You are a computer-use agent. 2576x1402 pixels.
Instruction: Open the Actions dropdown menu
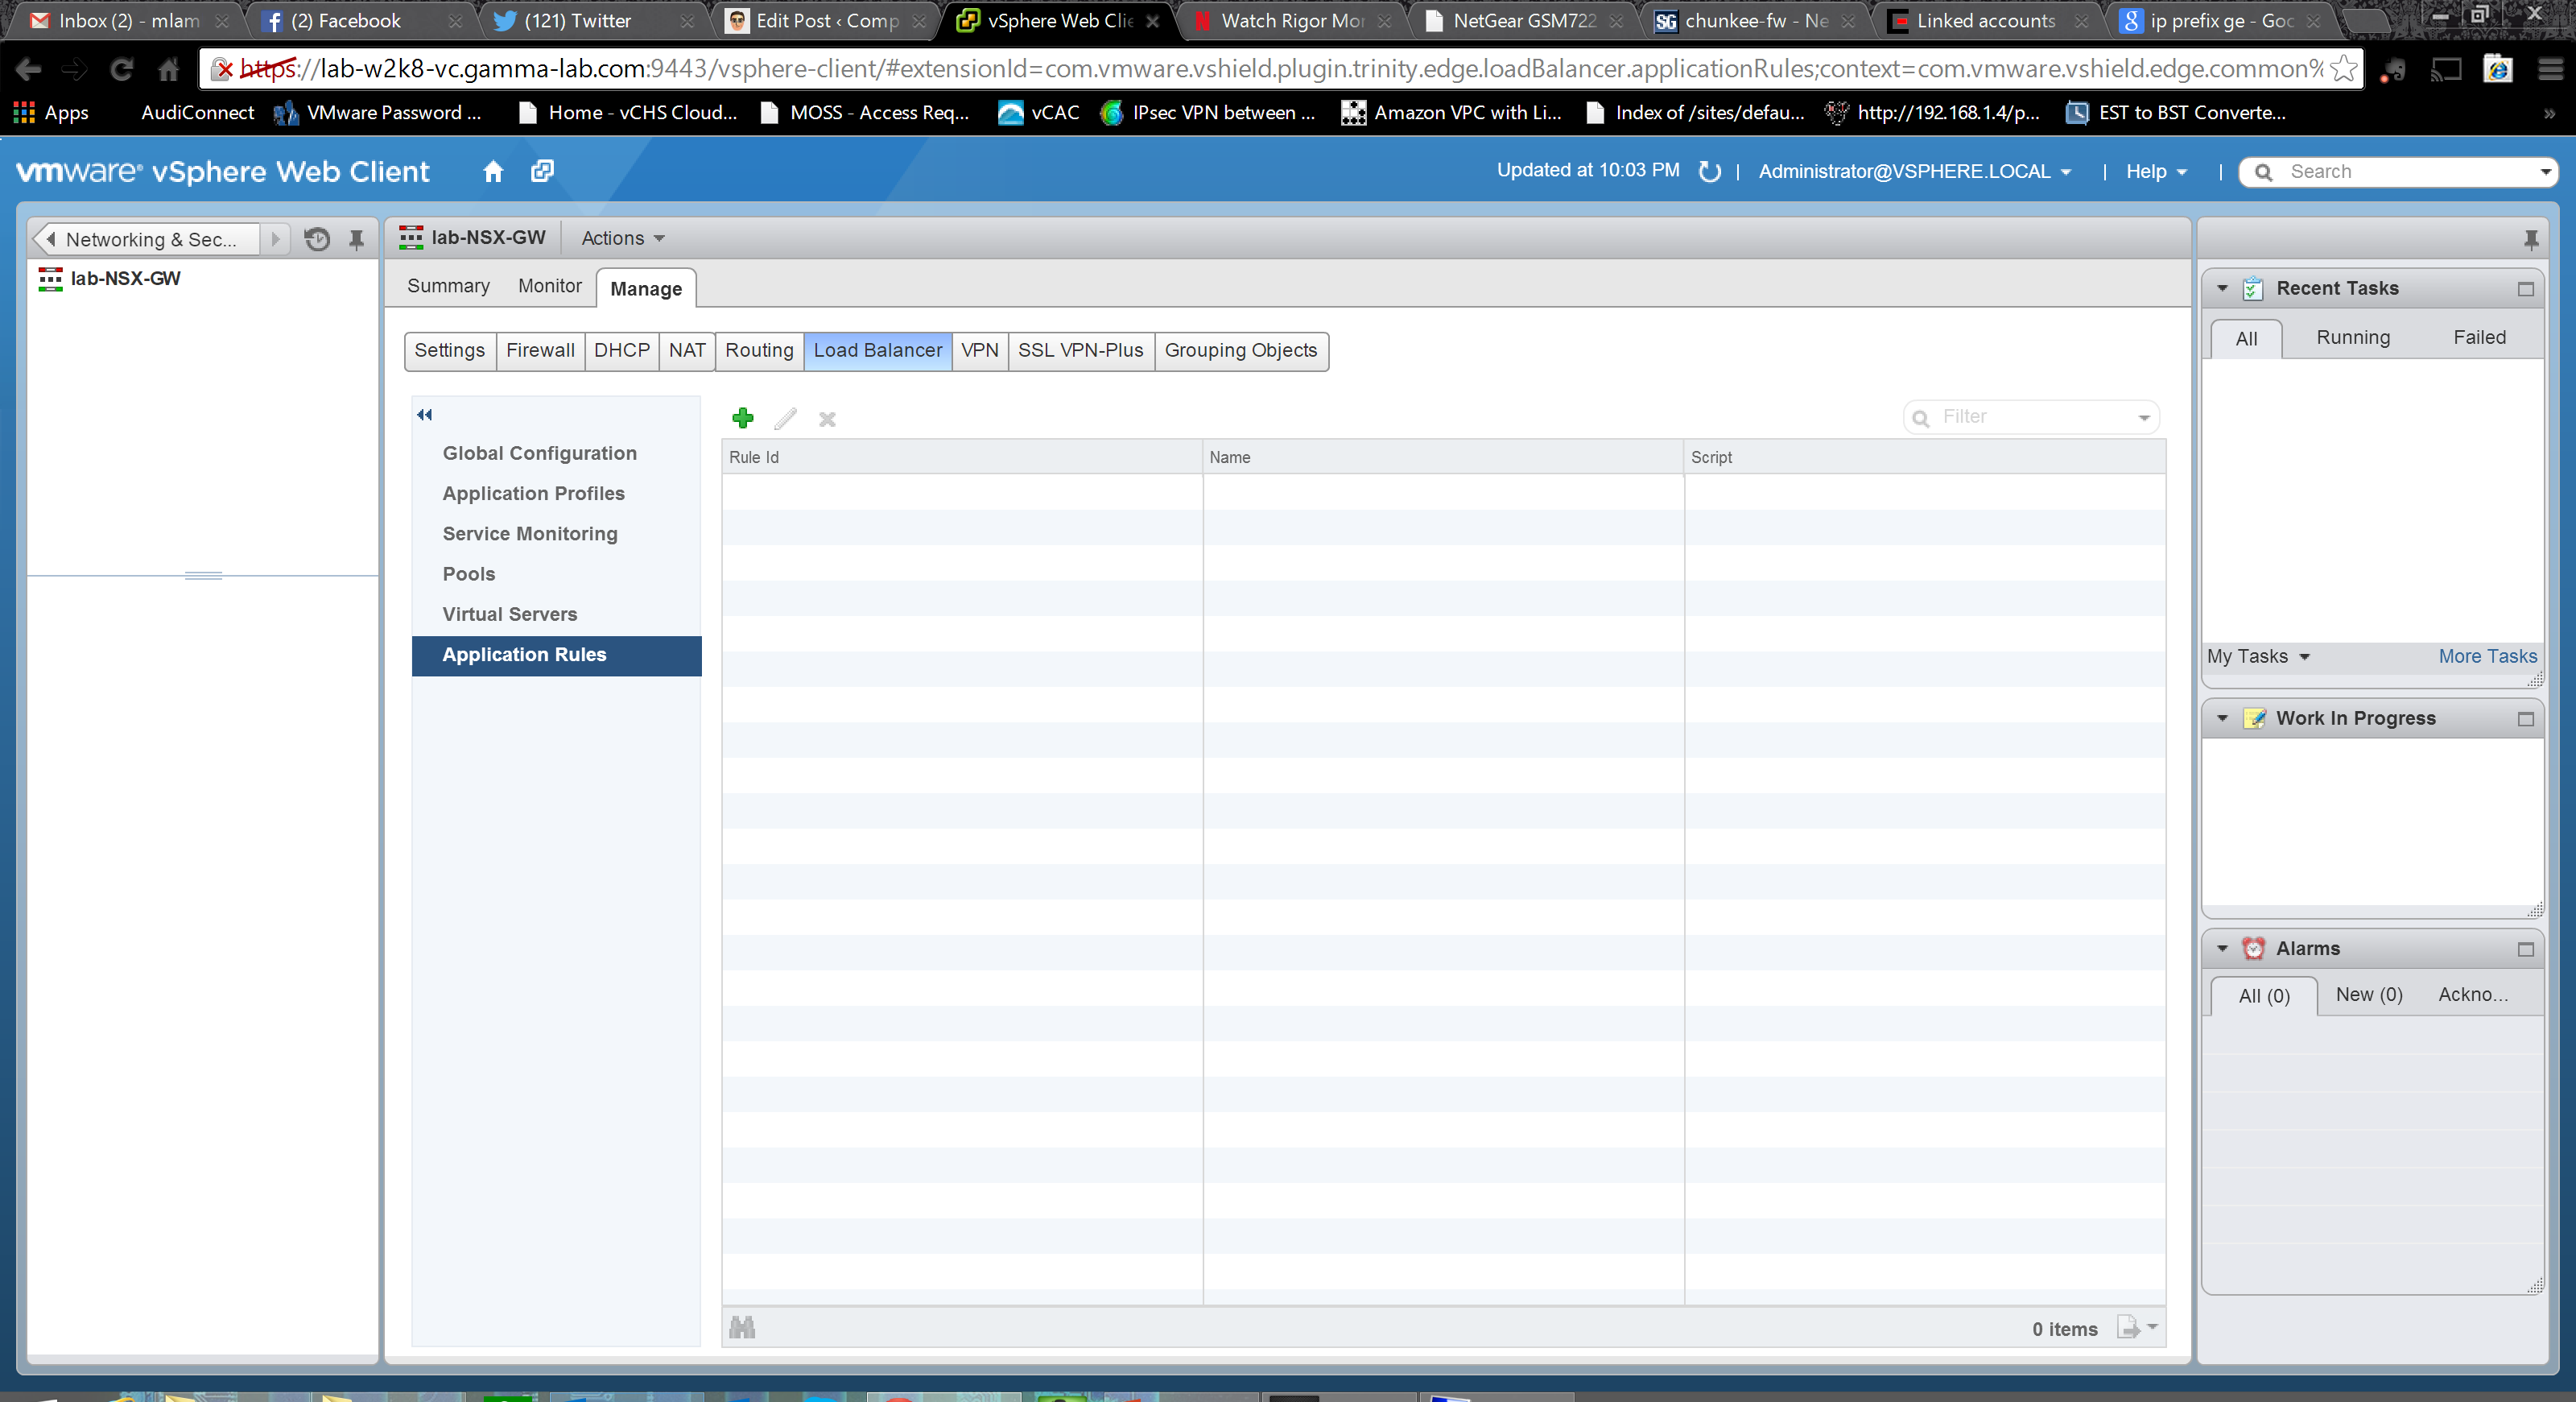[x=622, y=238]
